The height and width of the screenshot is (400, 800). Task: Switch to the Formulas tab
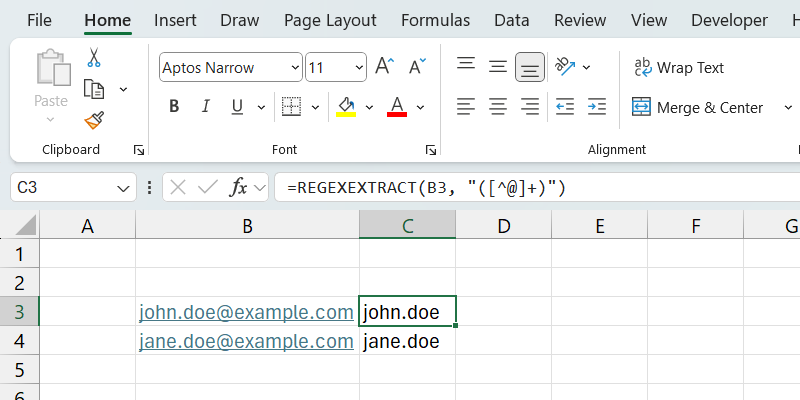point(435,20)
